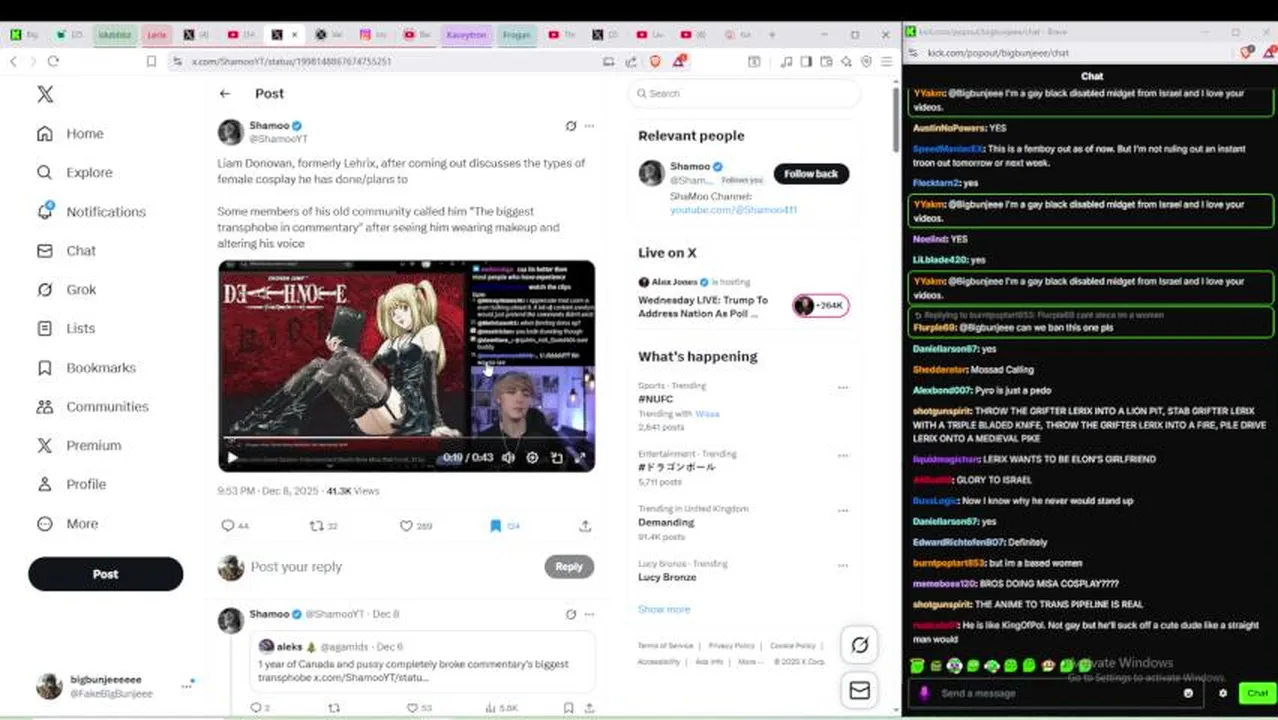Click the gray Reply button
This screenshot has width=1278, height=720.
tap(569, 566)
